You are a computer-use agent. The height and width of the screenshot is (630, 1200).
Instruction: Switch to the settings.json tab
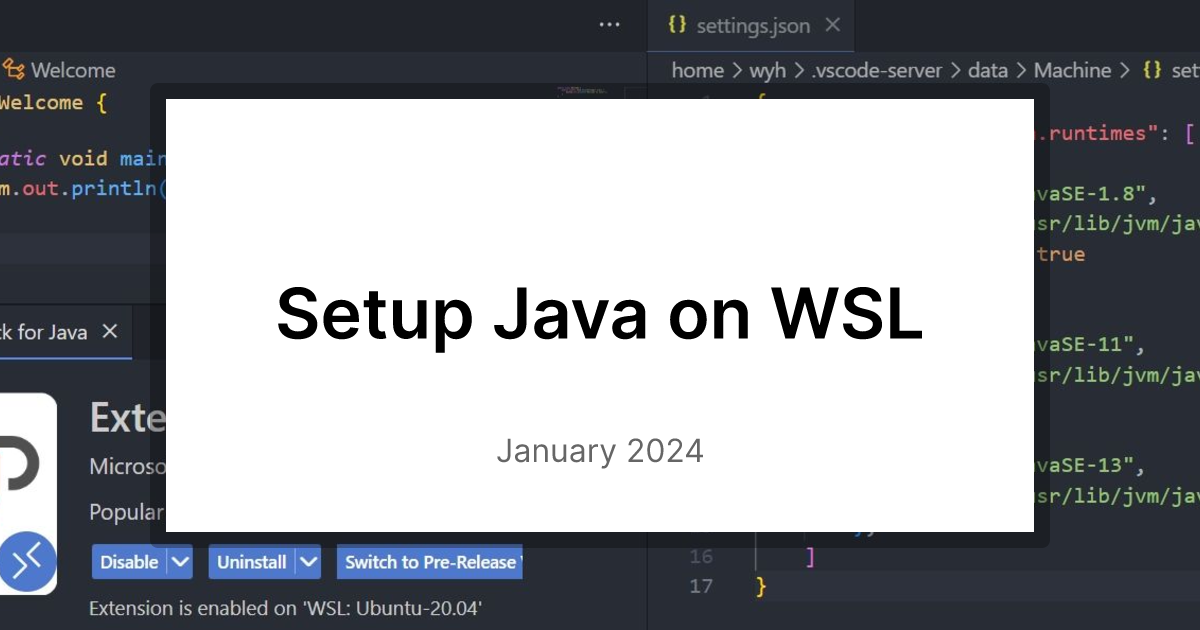pos(752,26)
